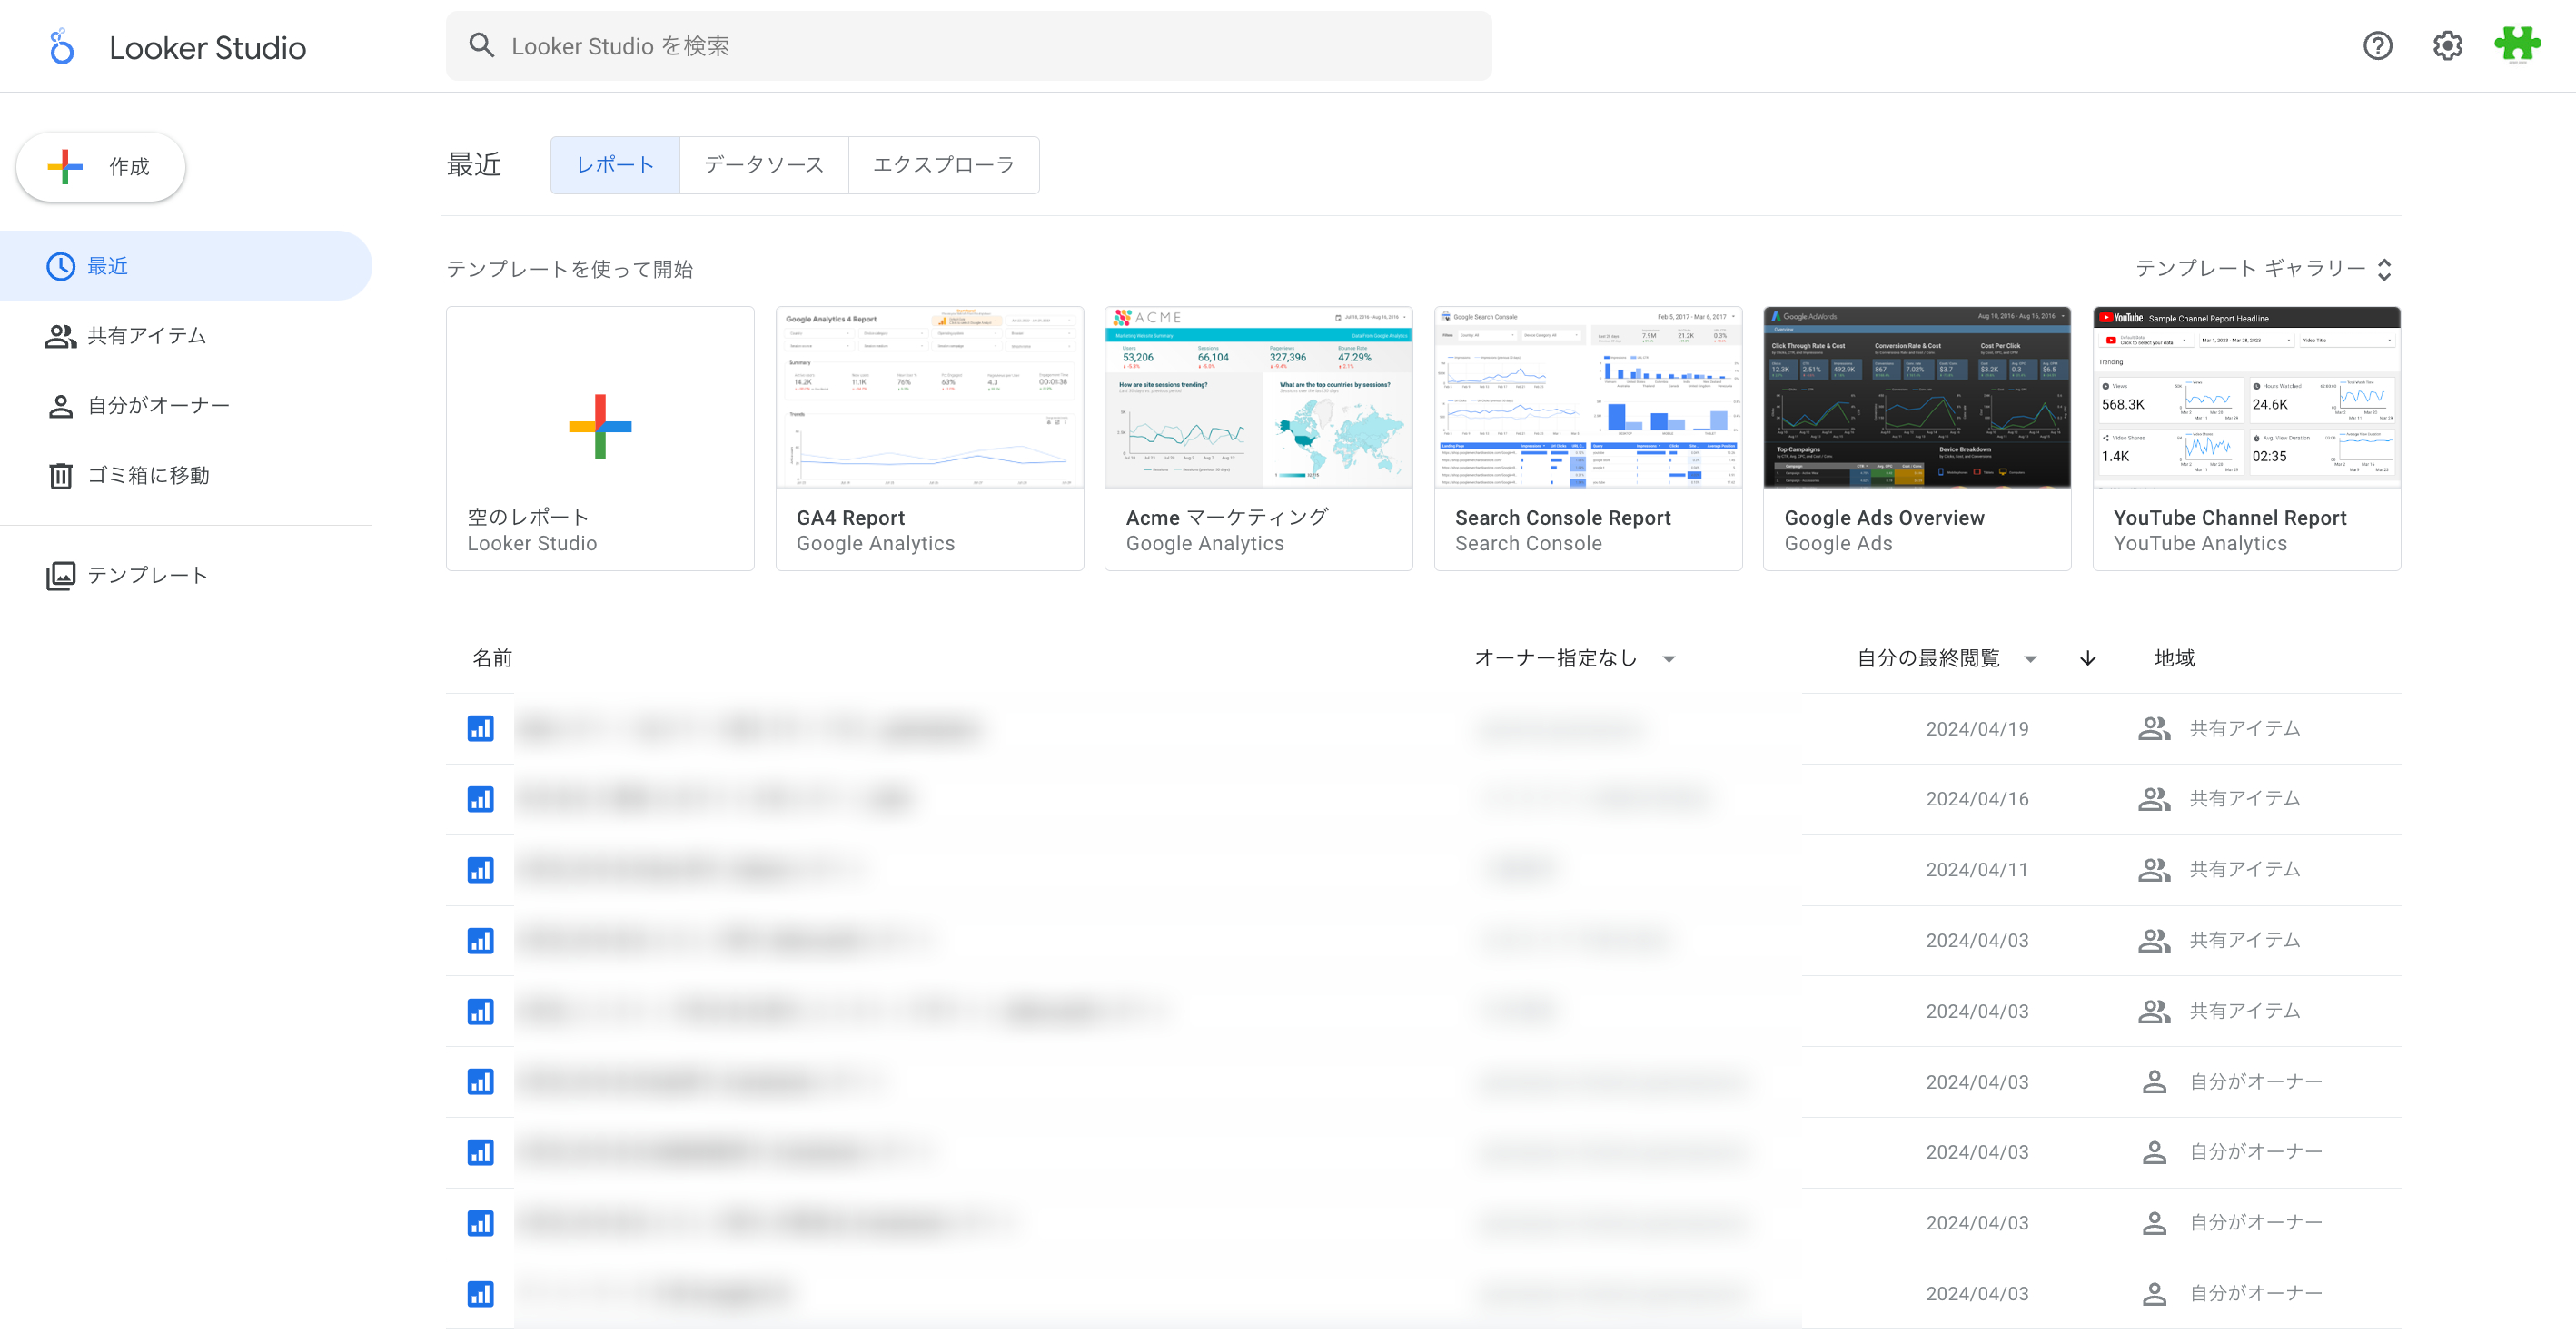Screen dimensions: 2576x1333
Task: Open テンプレート in the sidebar
Action: [186, 575]
